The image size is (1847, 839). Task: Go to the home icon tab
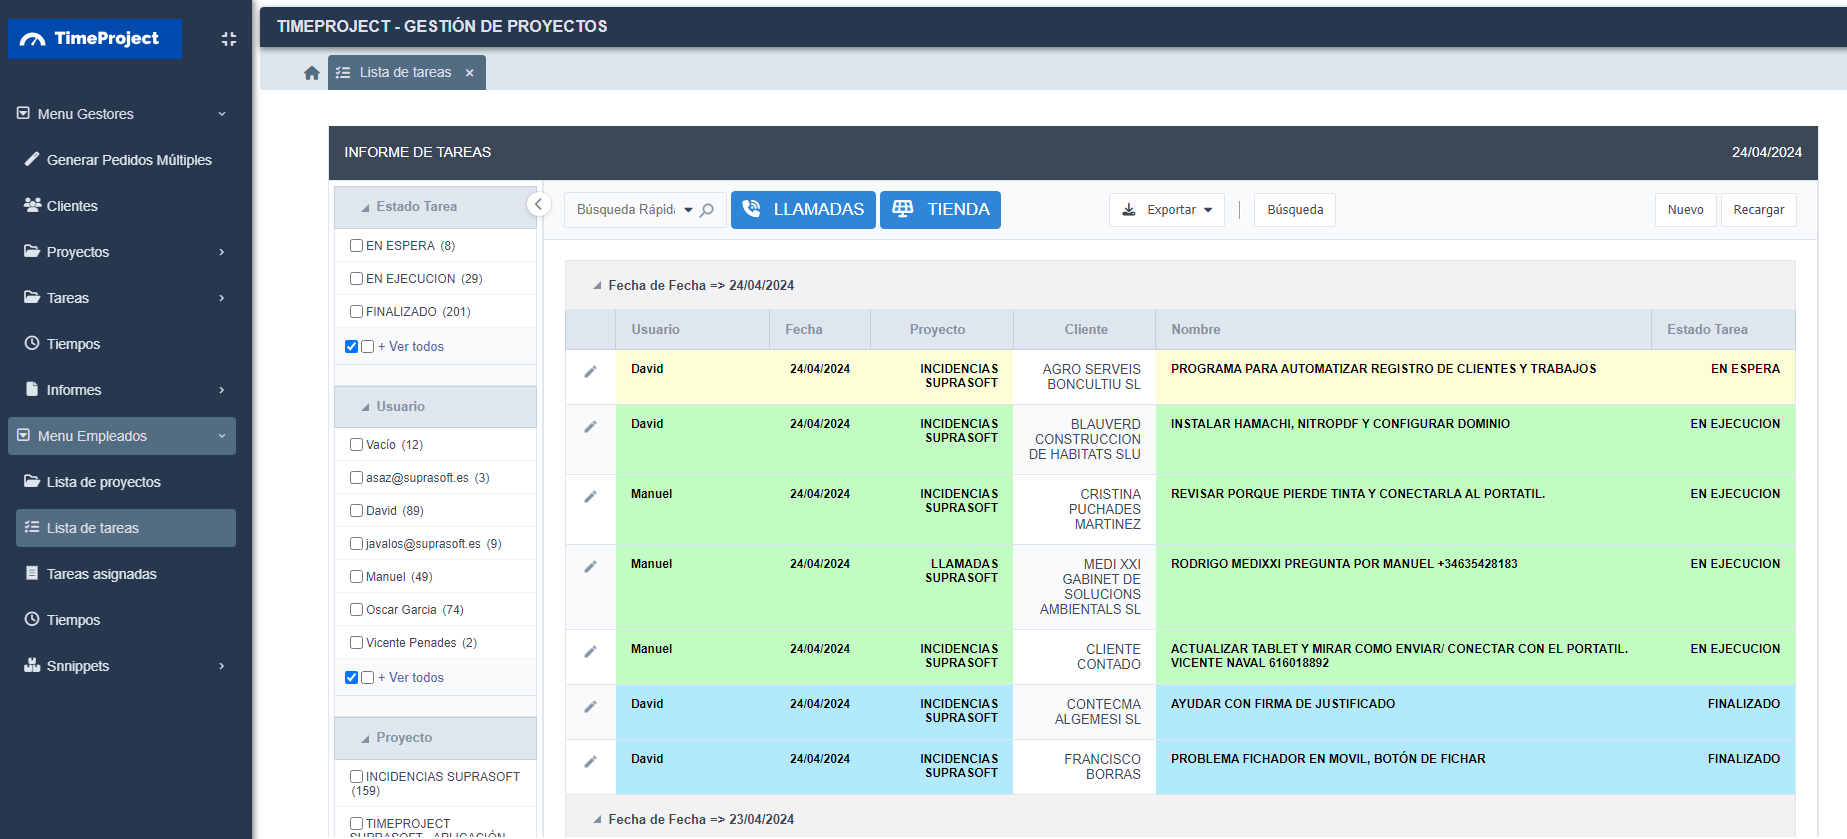click(x=312, y=73)
